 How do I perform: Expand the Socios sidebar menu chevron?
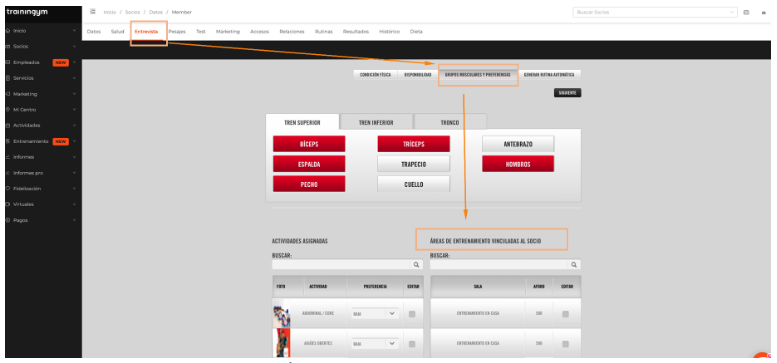click(x=74, y=47)
